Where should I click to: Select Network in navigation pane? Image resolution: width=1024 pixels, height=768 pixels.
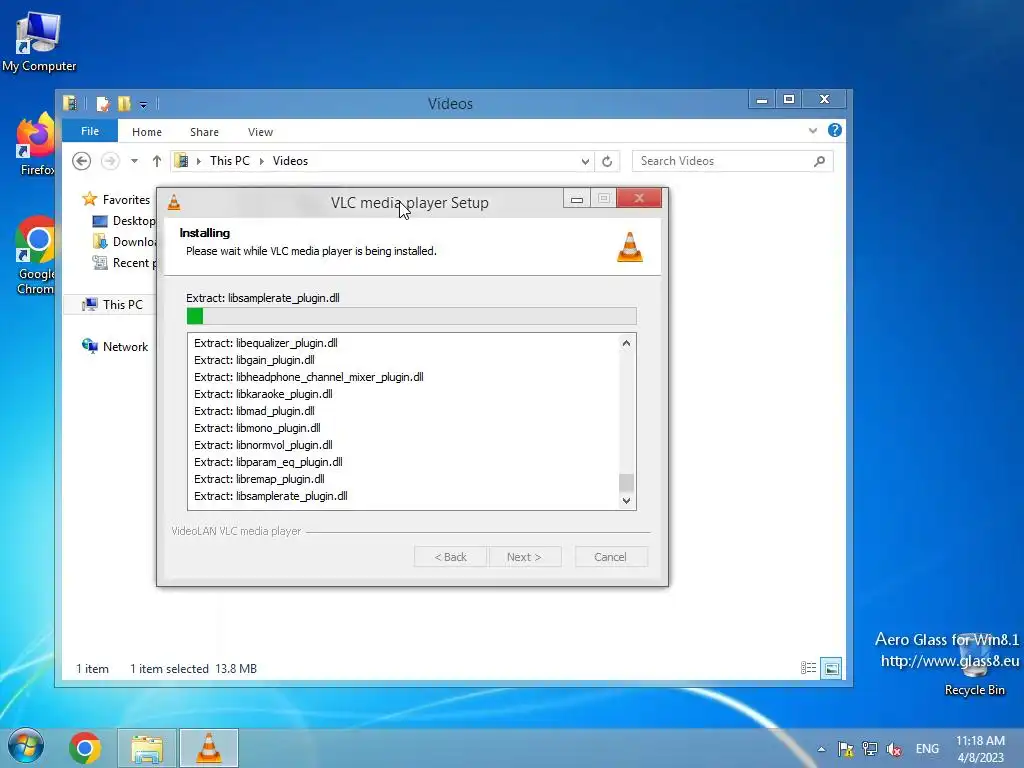[x=115, y=346]
